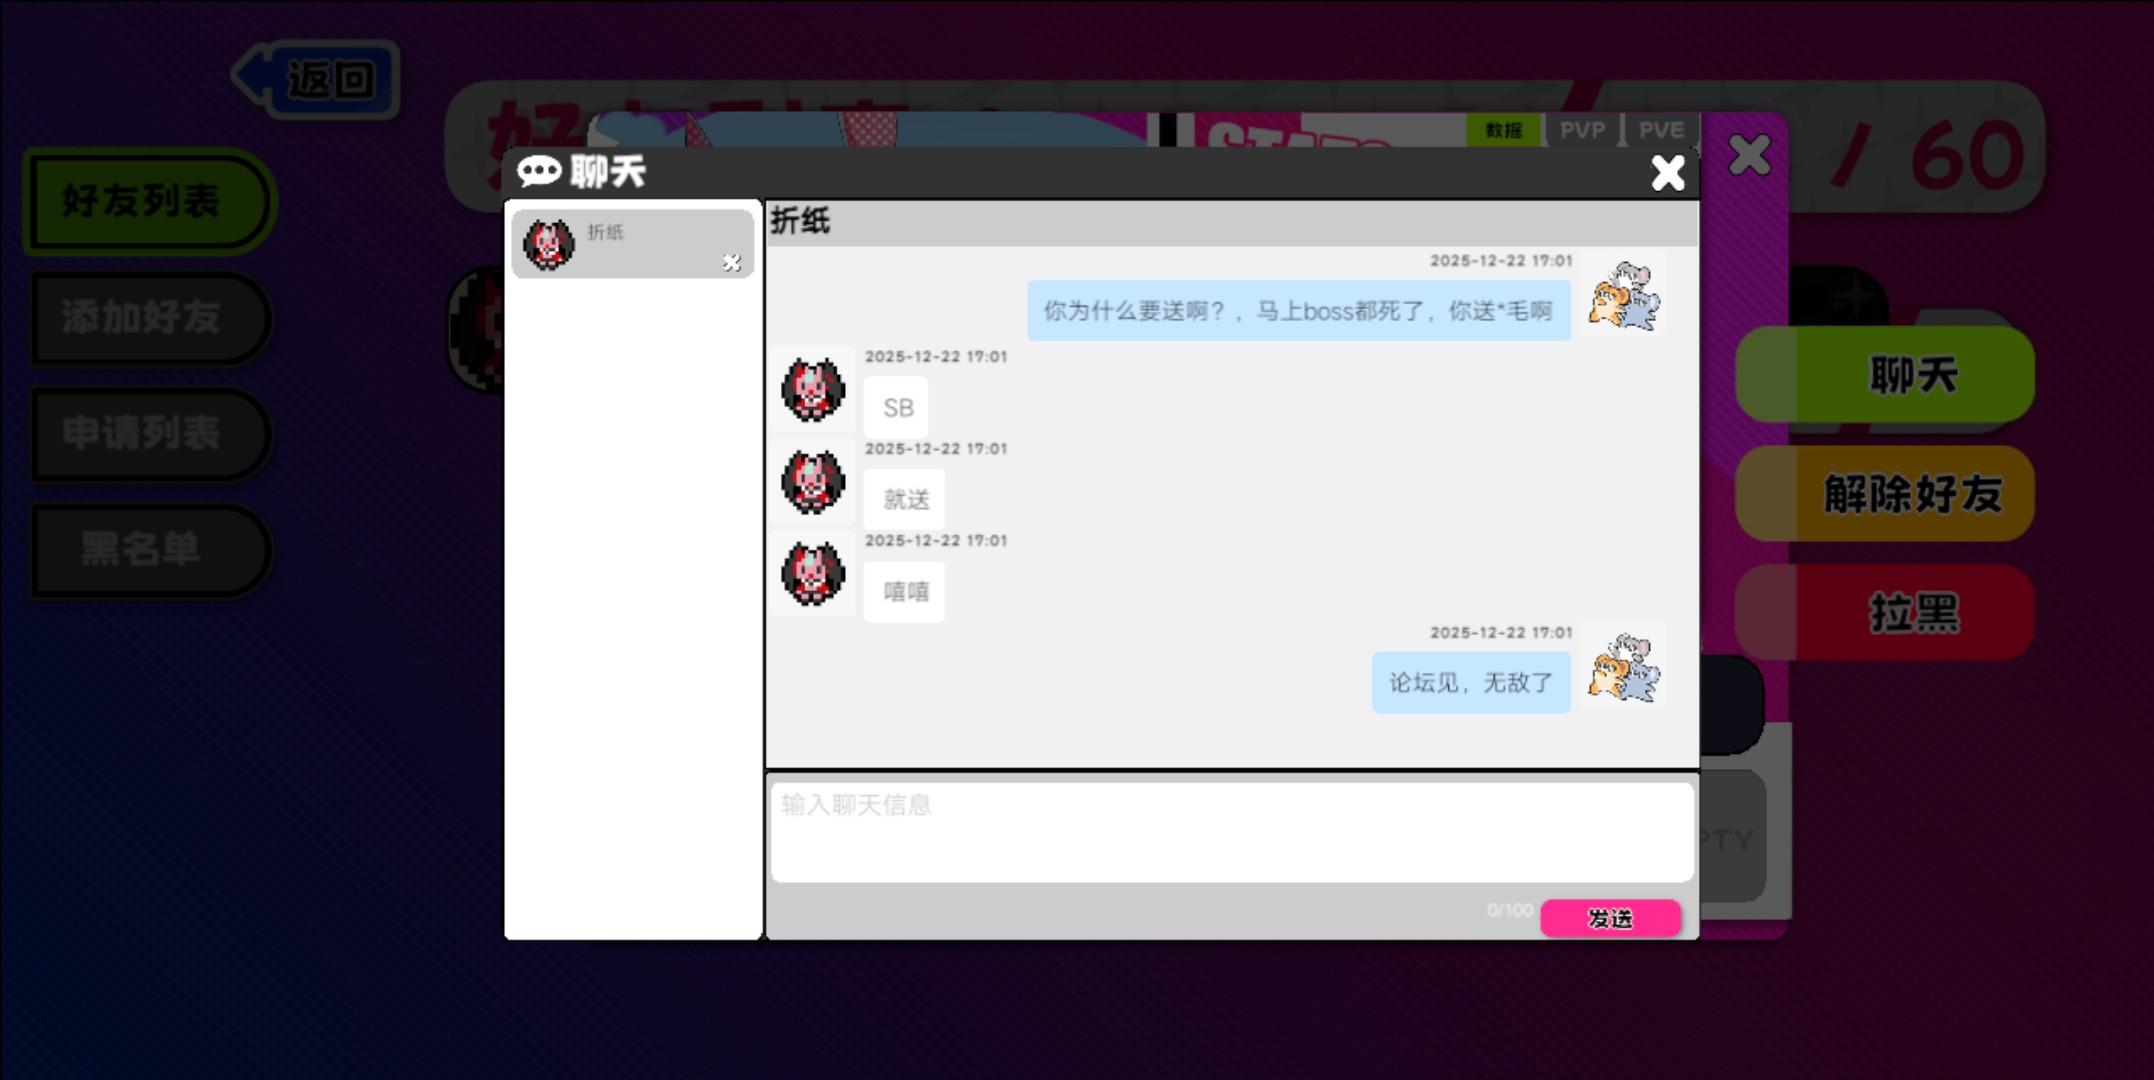Click sender avatar beside 嘻嘻 message

(x=813, y=573)
